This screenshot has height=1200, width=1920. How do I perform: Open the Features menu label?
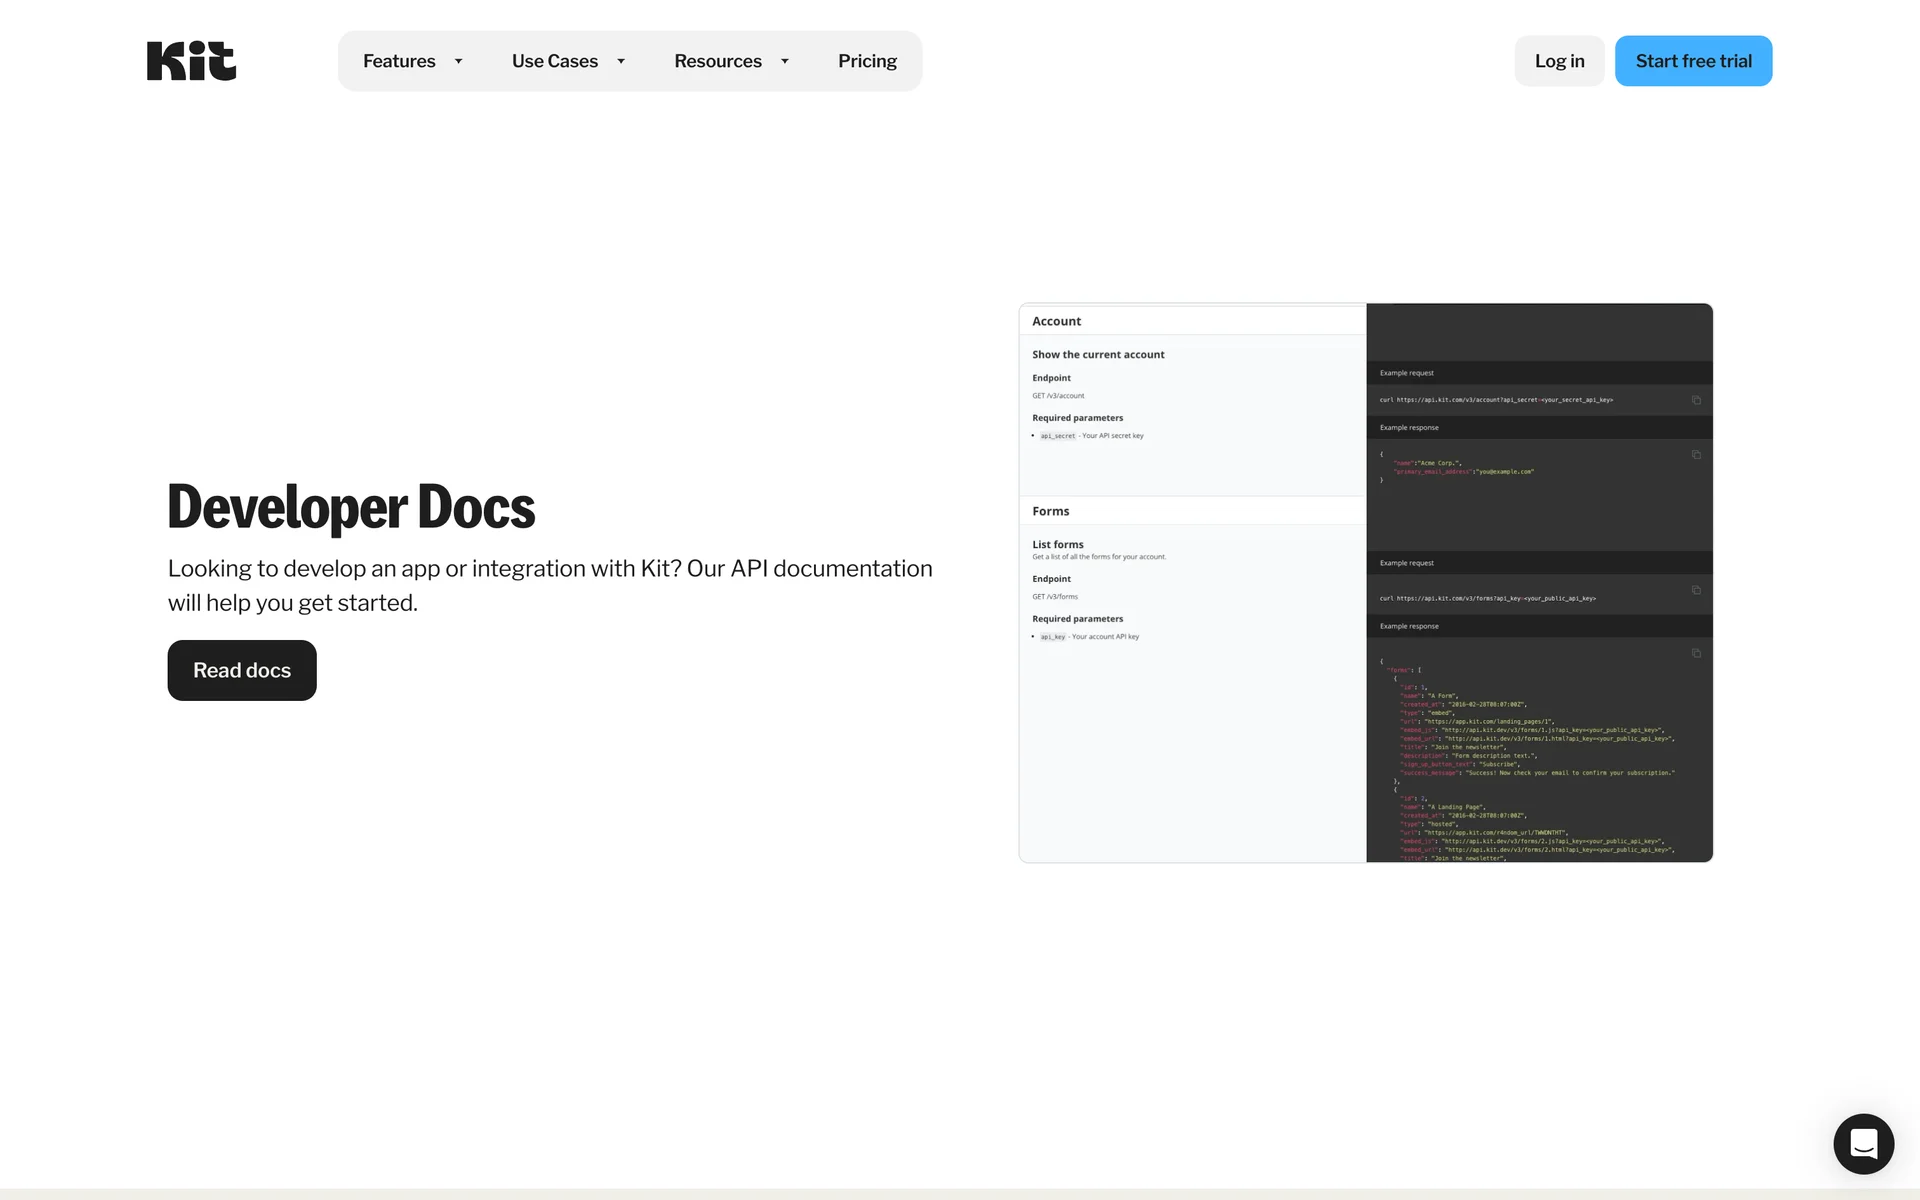coord(399,61)
